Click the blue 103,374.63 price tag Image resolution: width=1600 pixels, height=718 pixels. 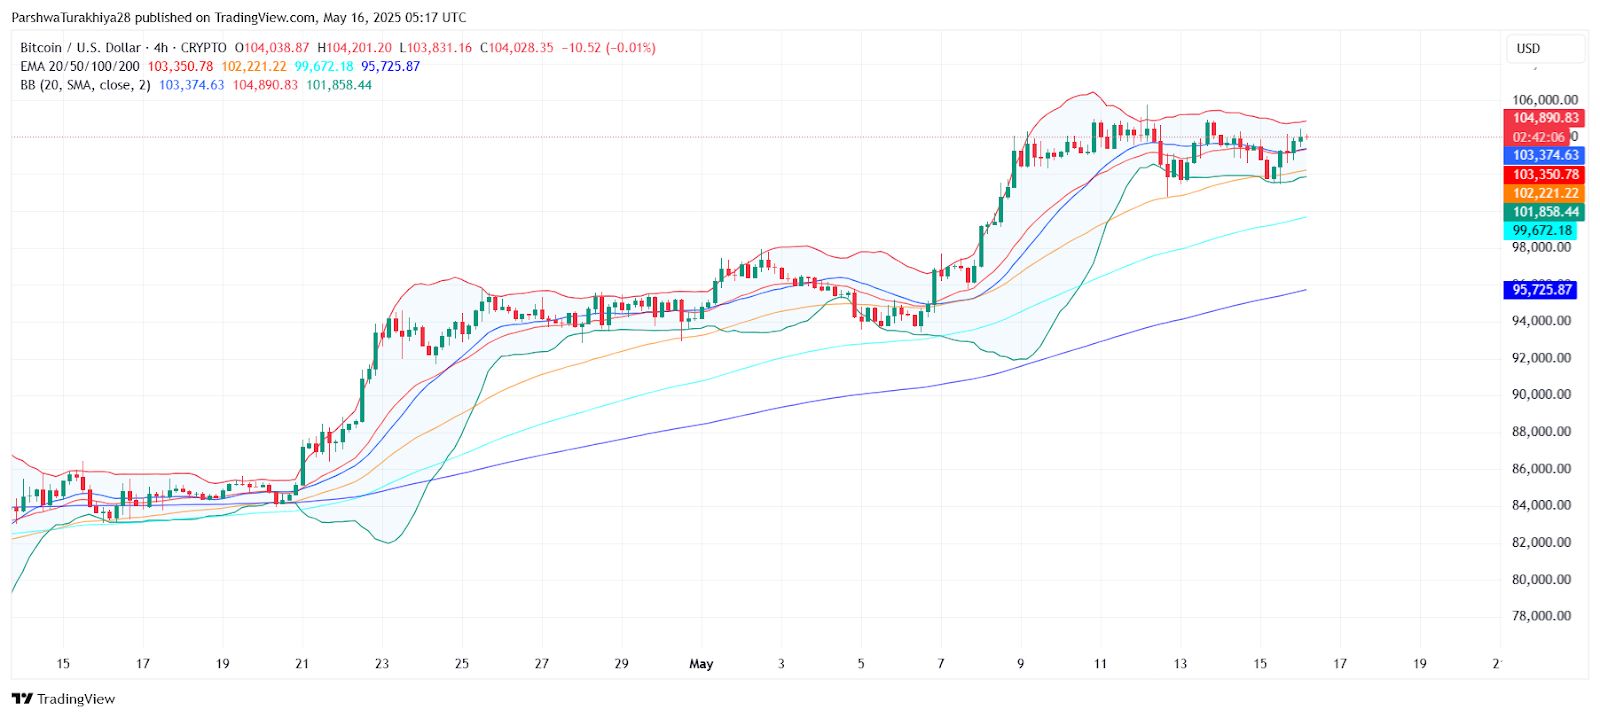tap(1544, 155)
